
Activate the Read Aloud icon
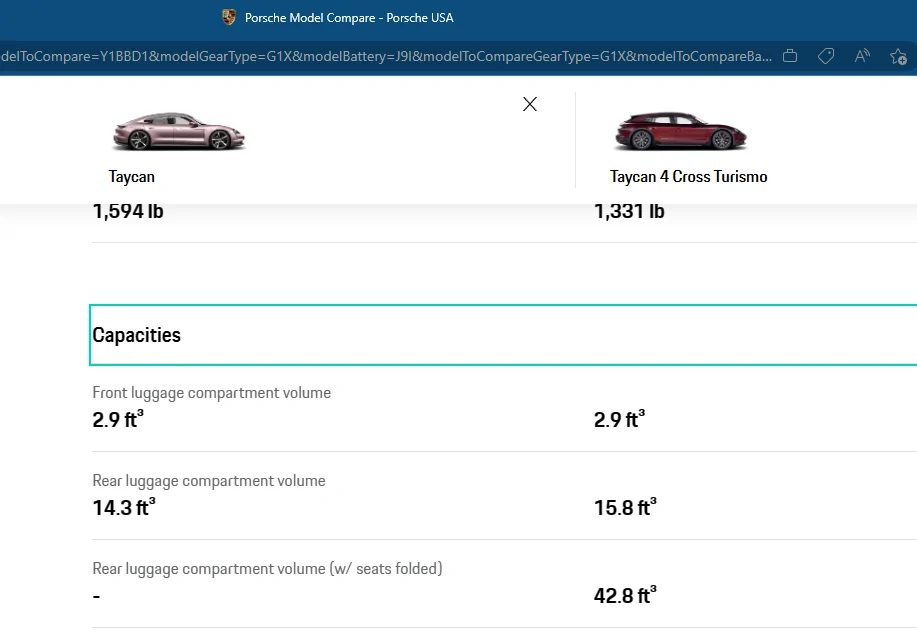pyautogui.click(x=862, y=56)
